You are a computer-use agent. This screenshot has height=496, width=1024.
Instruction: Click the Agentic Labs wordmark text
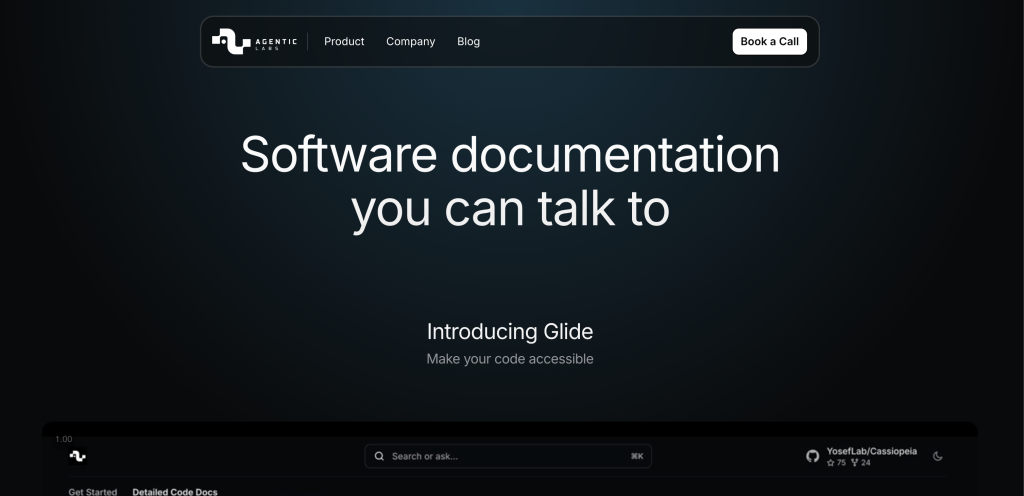[275, 41]
